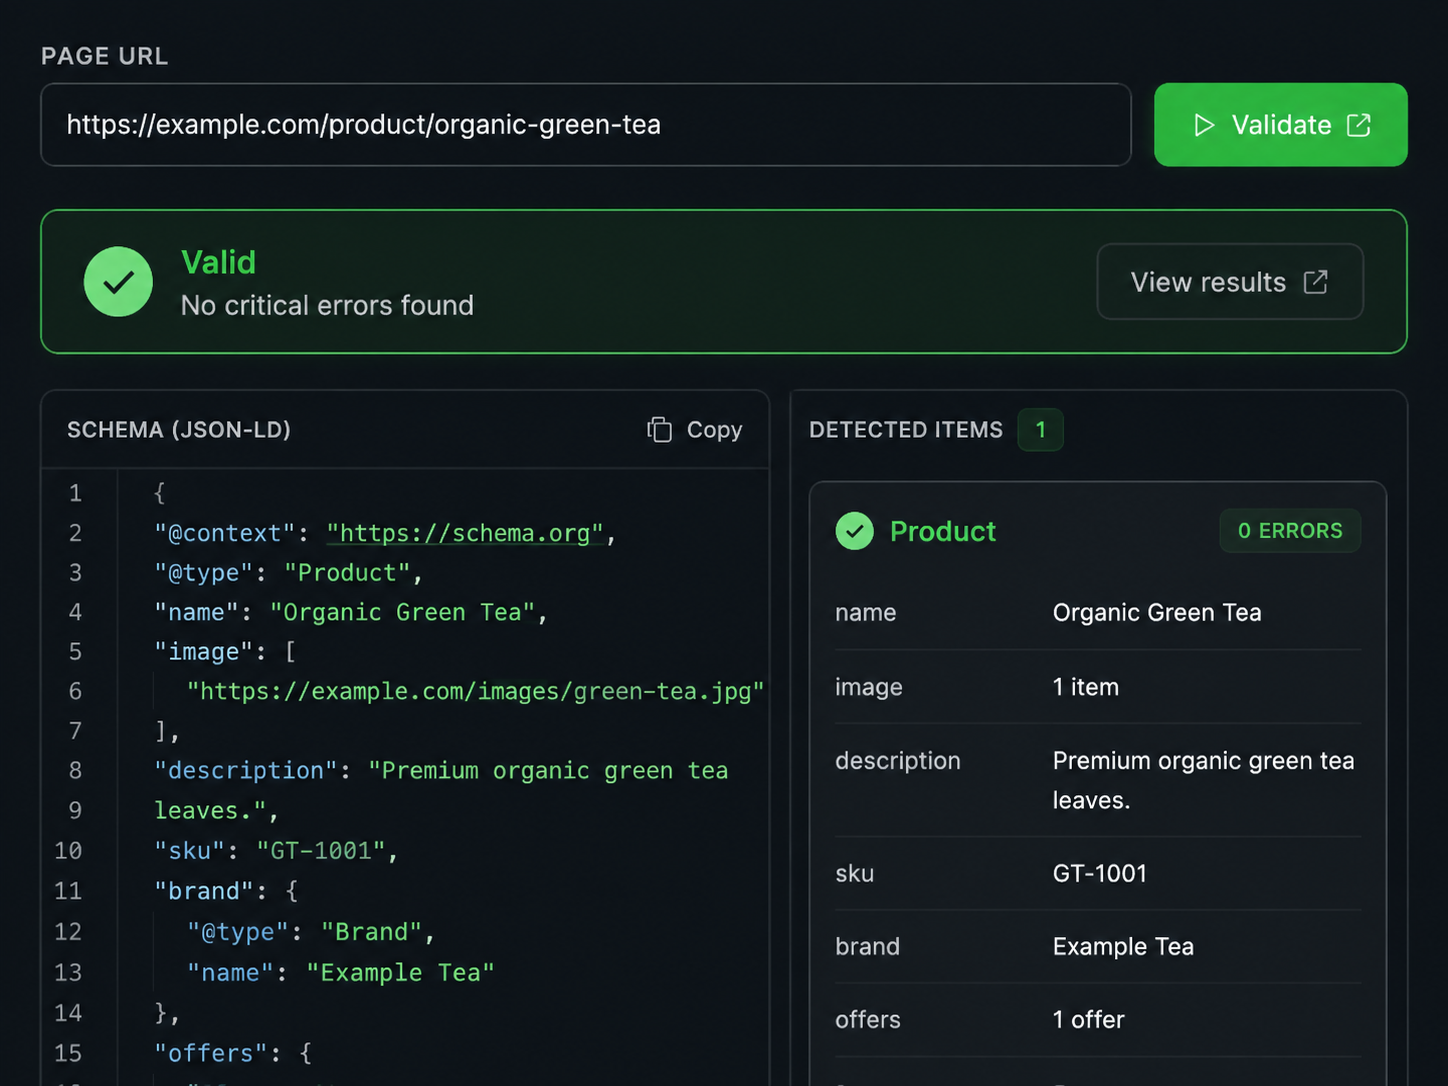Viewport: 1448px width, 1086px height.
Task: Click the "Brand" type value on line 12
Action: pyautogui.click(x=372, y=932)
